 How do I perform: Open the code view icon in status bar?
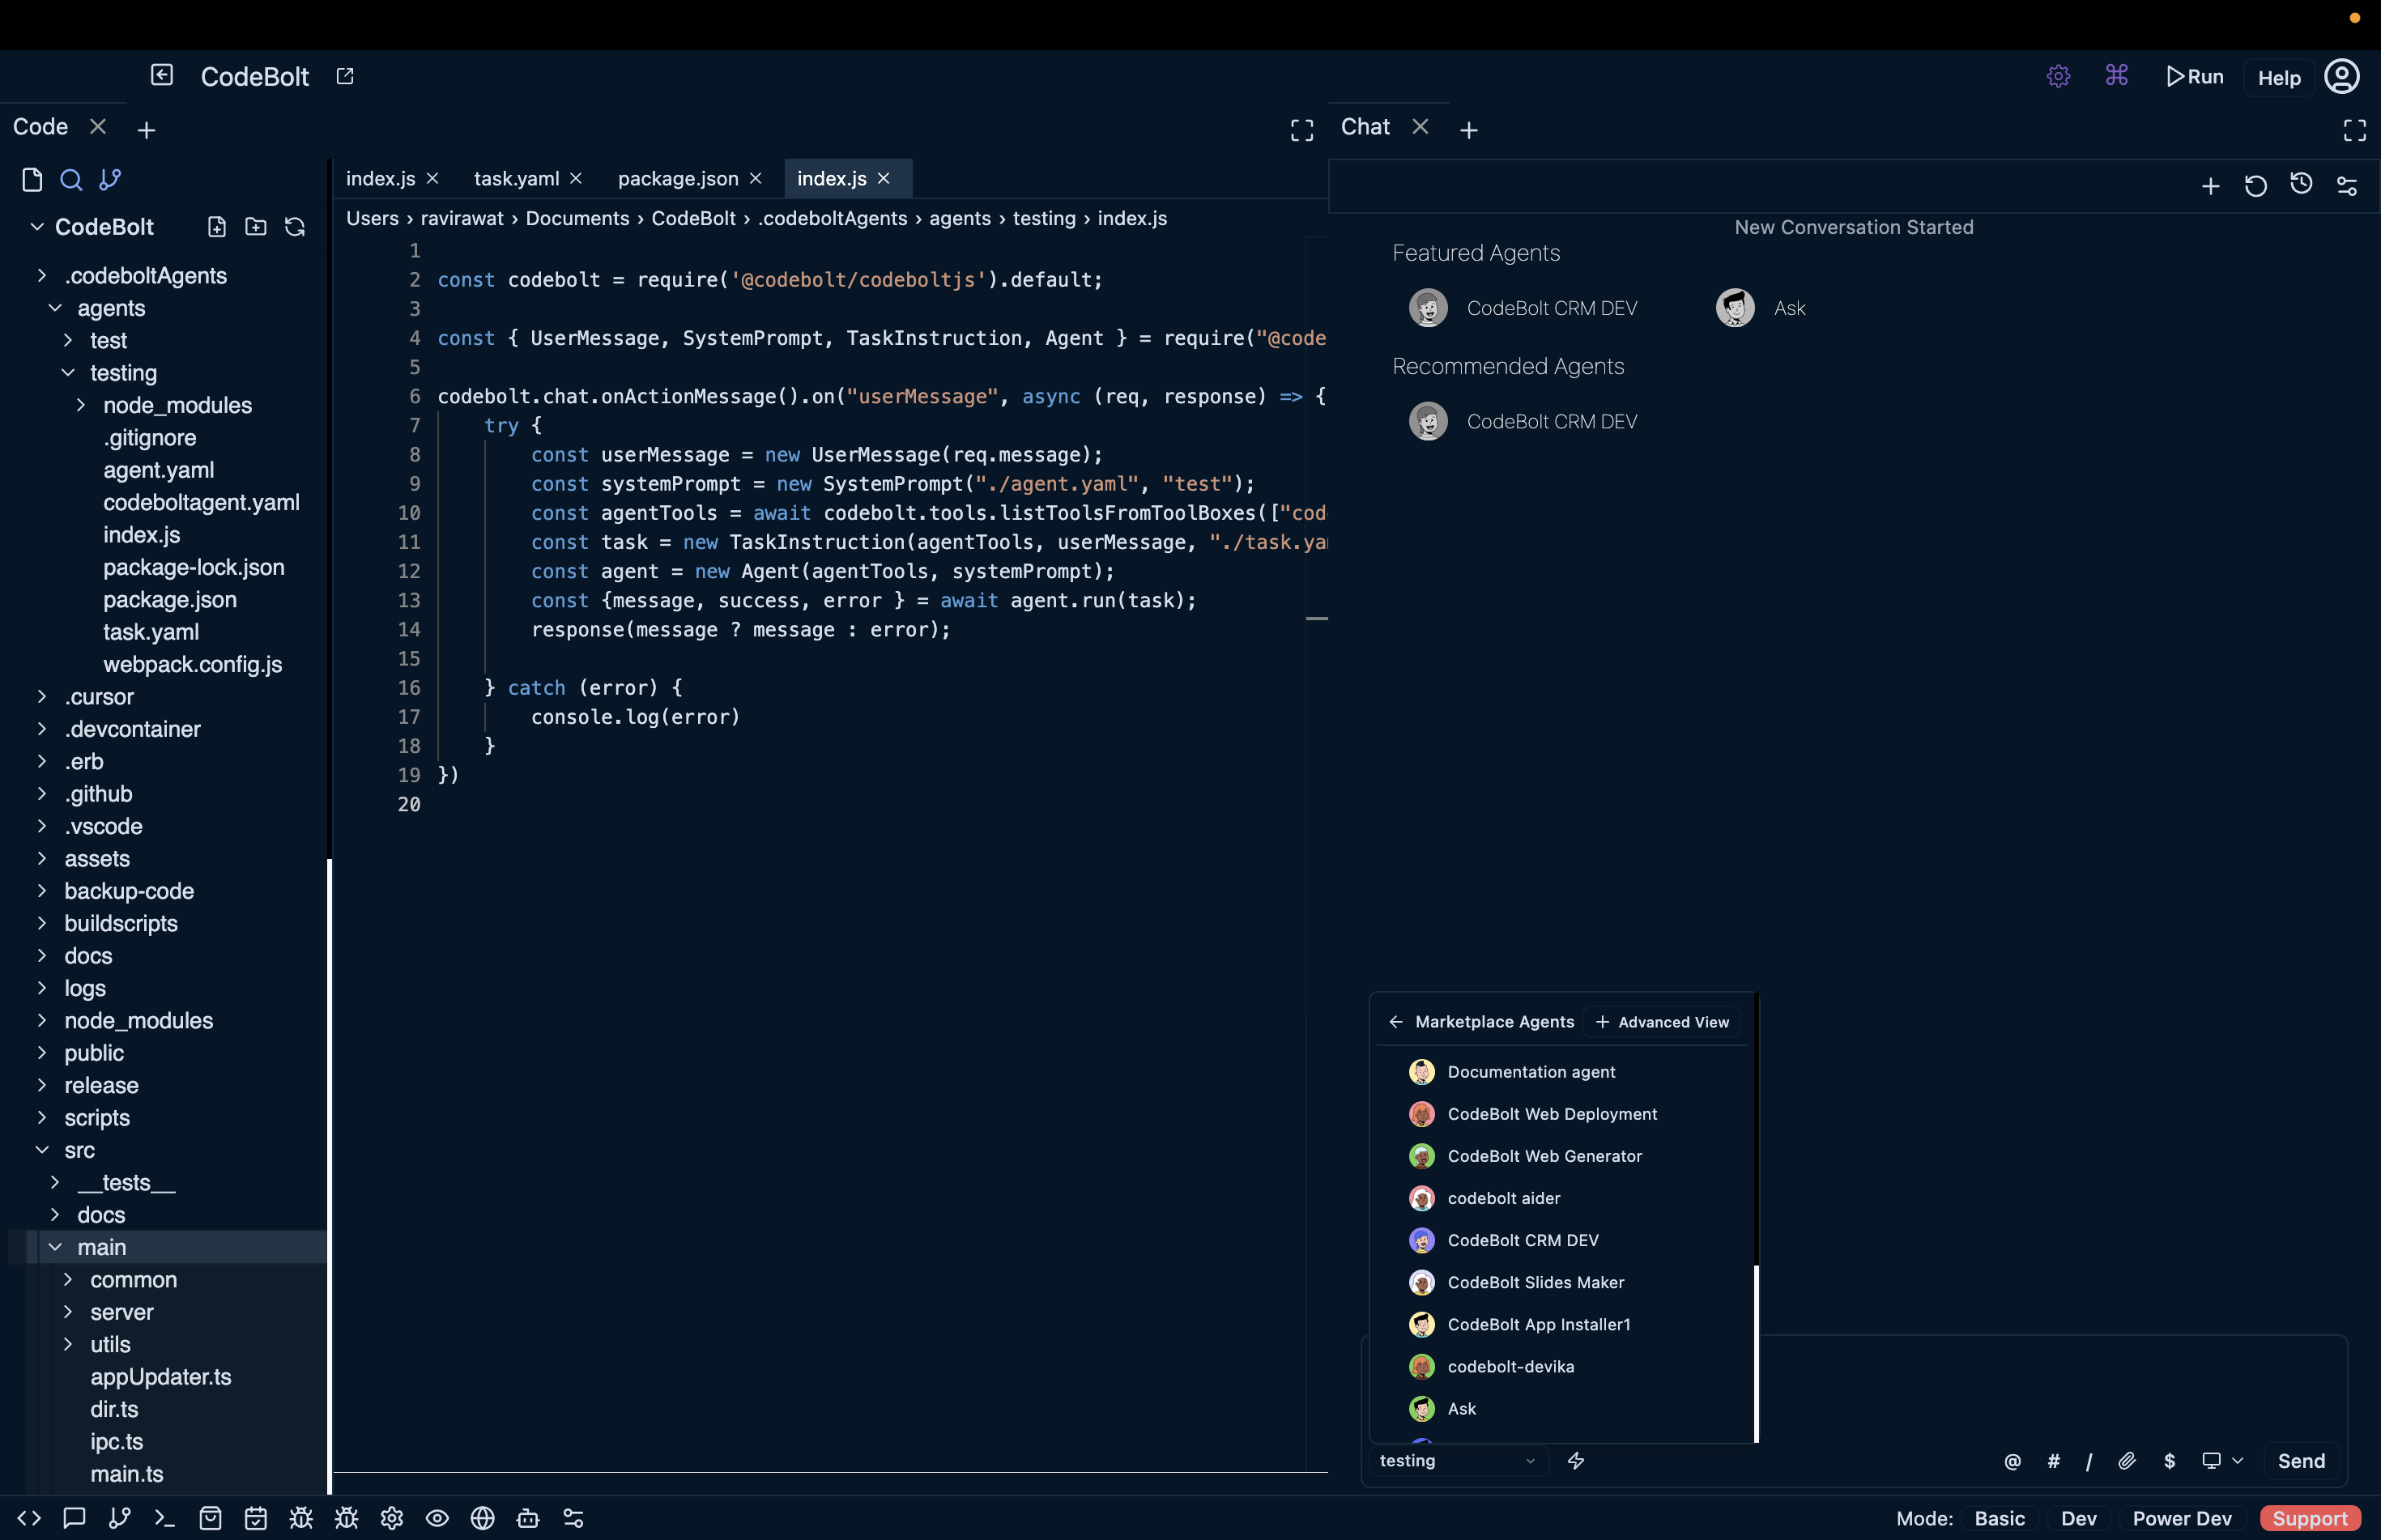point(29,1518)
